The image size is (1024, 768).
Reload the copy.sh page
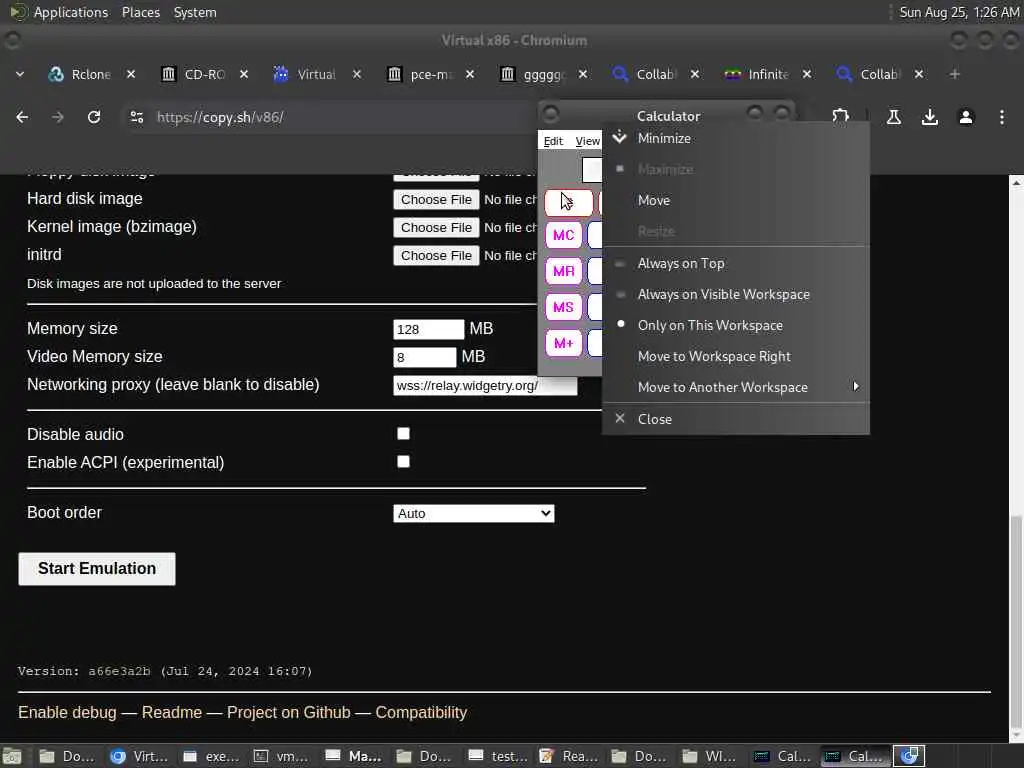[94, 117]
